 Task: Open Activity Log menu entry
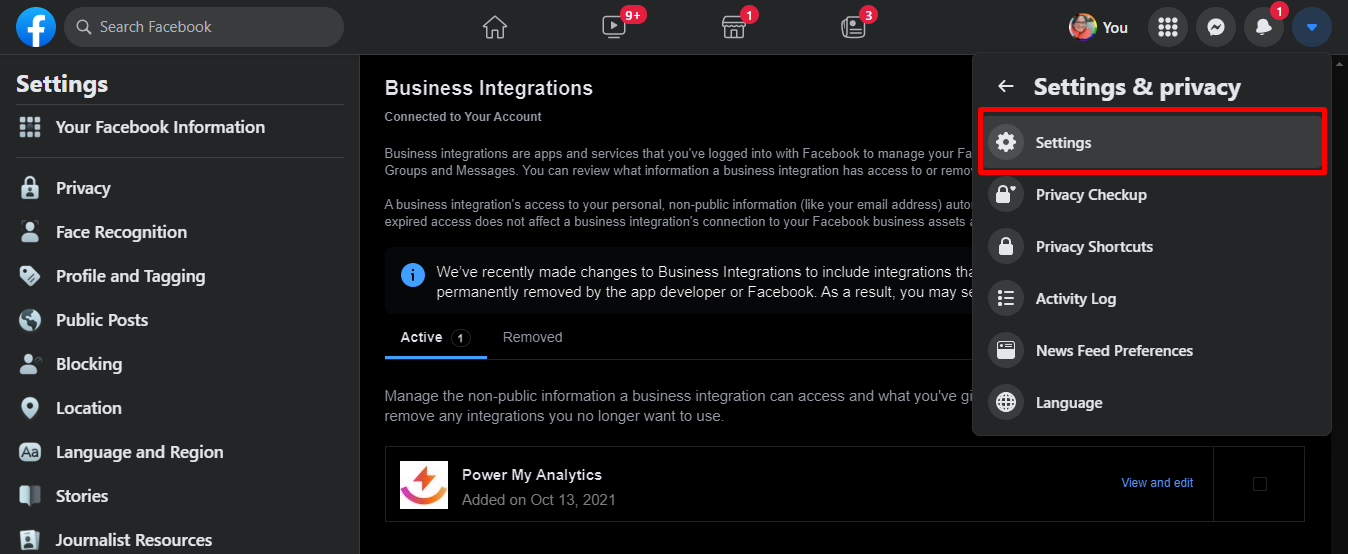[x=1076, y=299]
